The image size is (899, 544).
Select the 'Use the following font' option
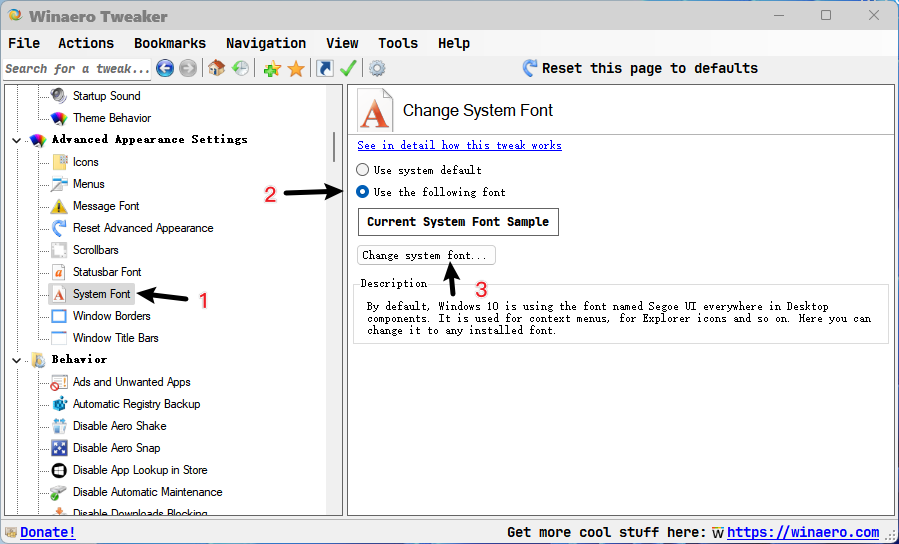(363, 192)
